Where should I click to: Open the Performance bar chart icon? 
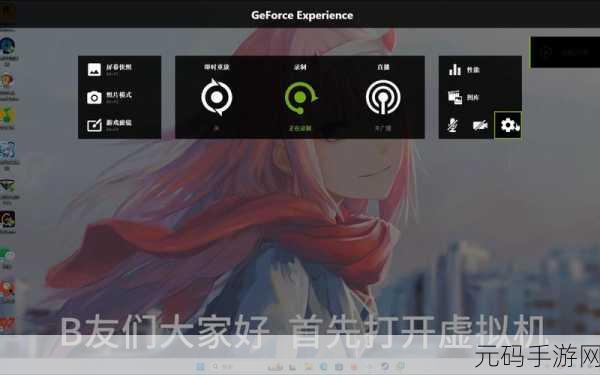point(455,70)
